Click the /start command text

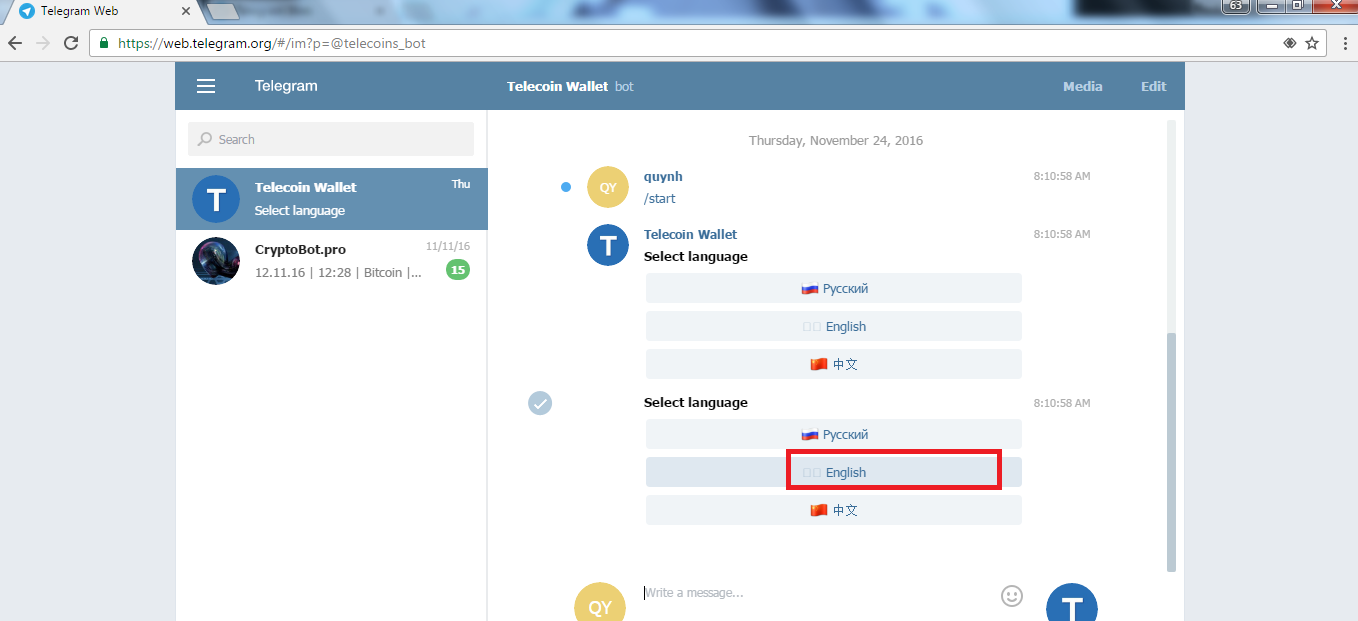660,198
